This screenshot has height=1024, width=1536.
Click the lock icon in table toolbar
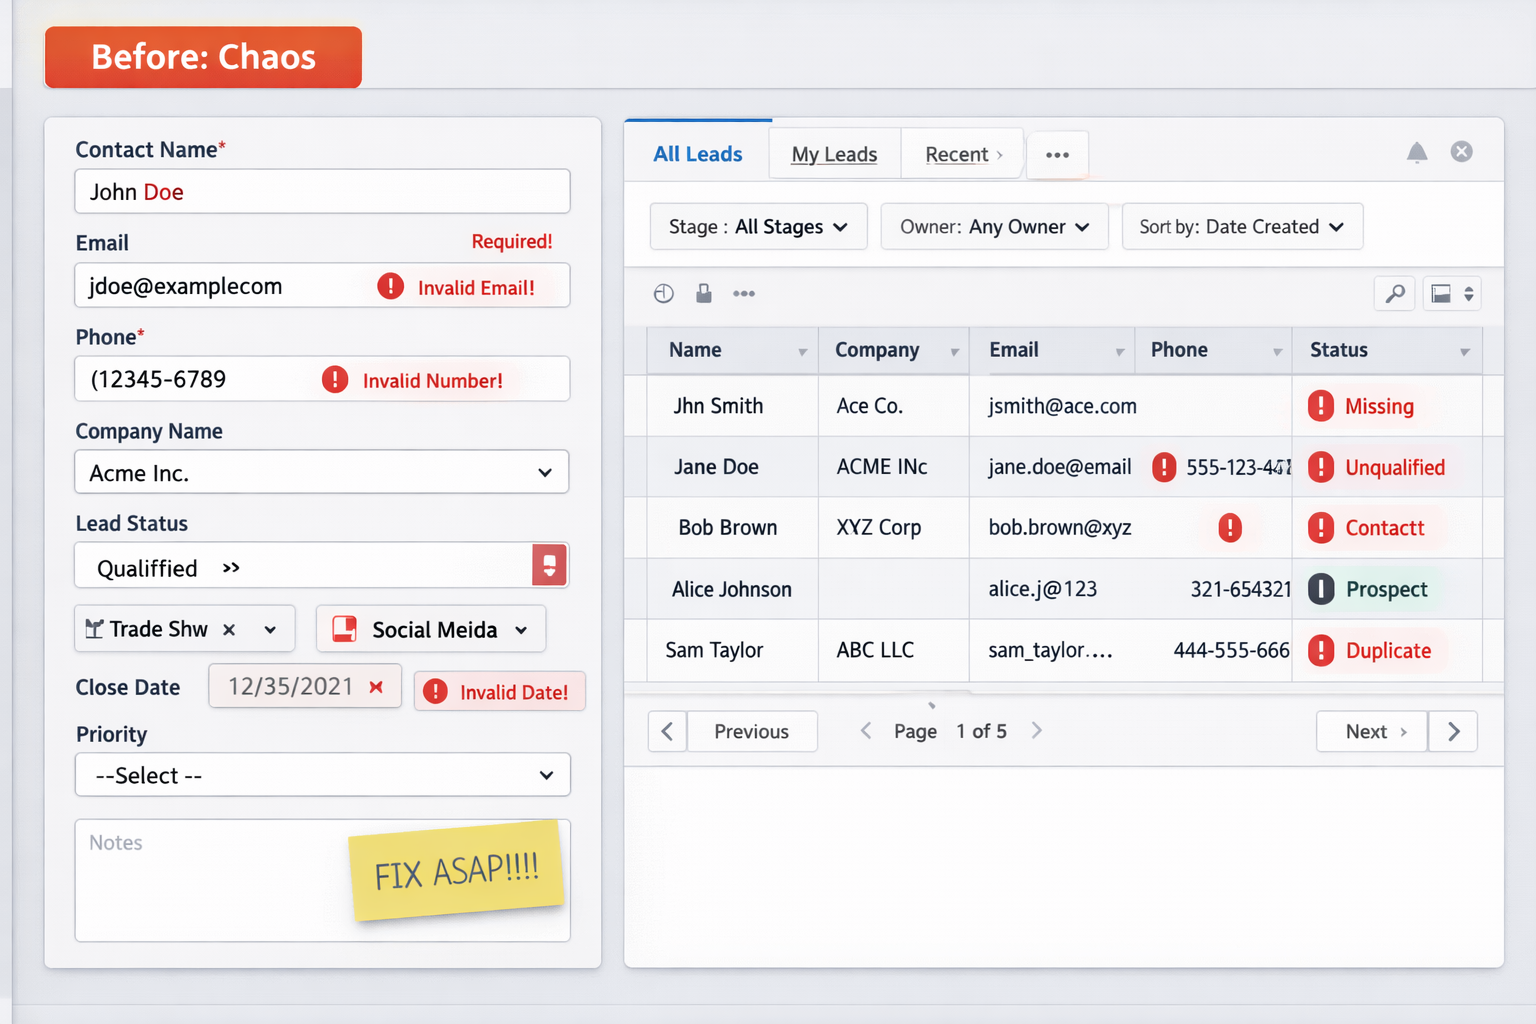tap(704, 293)
